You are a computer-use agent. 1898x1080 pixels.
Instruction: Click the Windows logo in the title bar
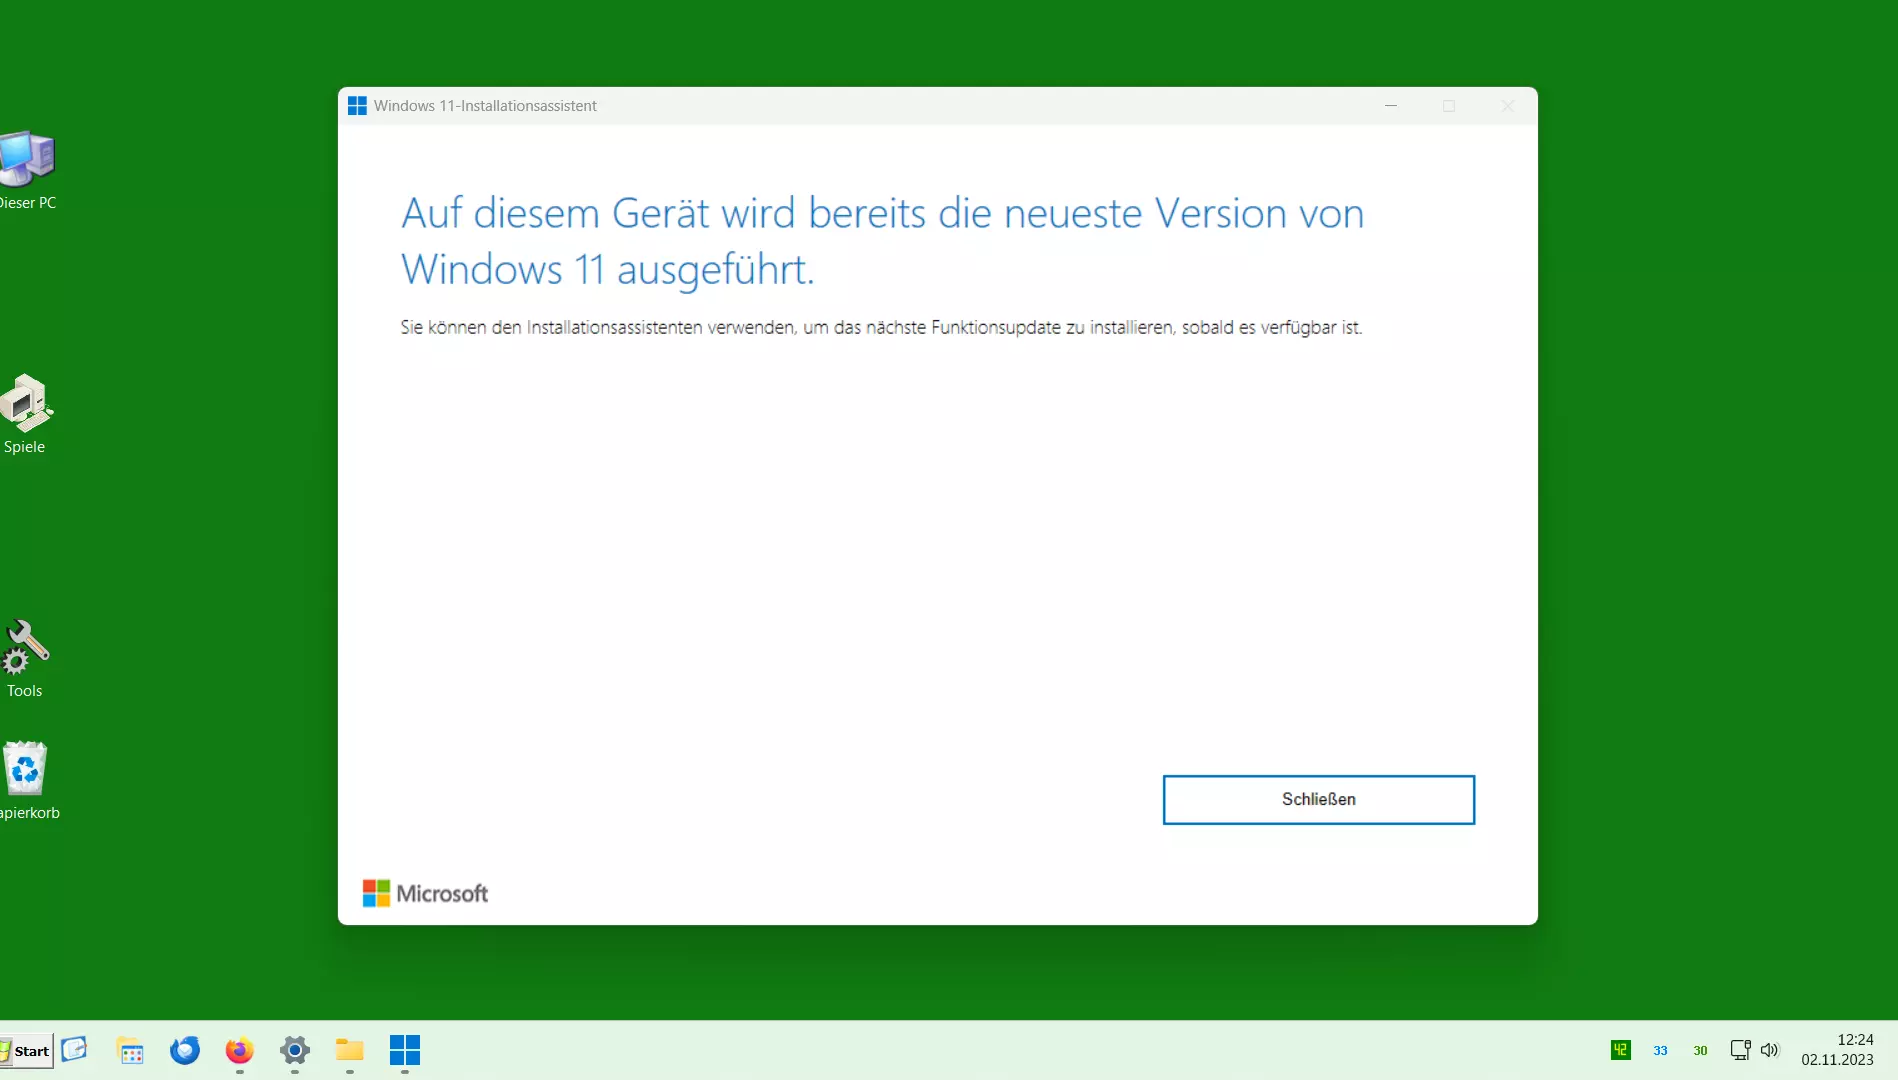coord(357,106)
